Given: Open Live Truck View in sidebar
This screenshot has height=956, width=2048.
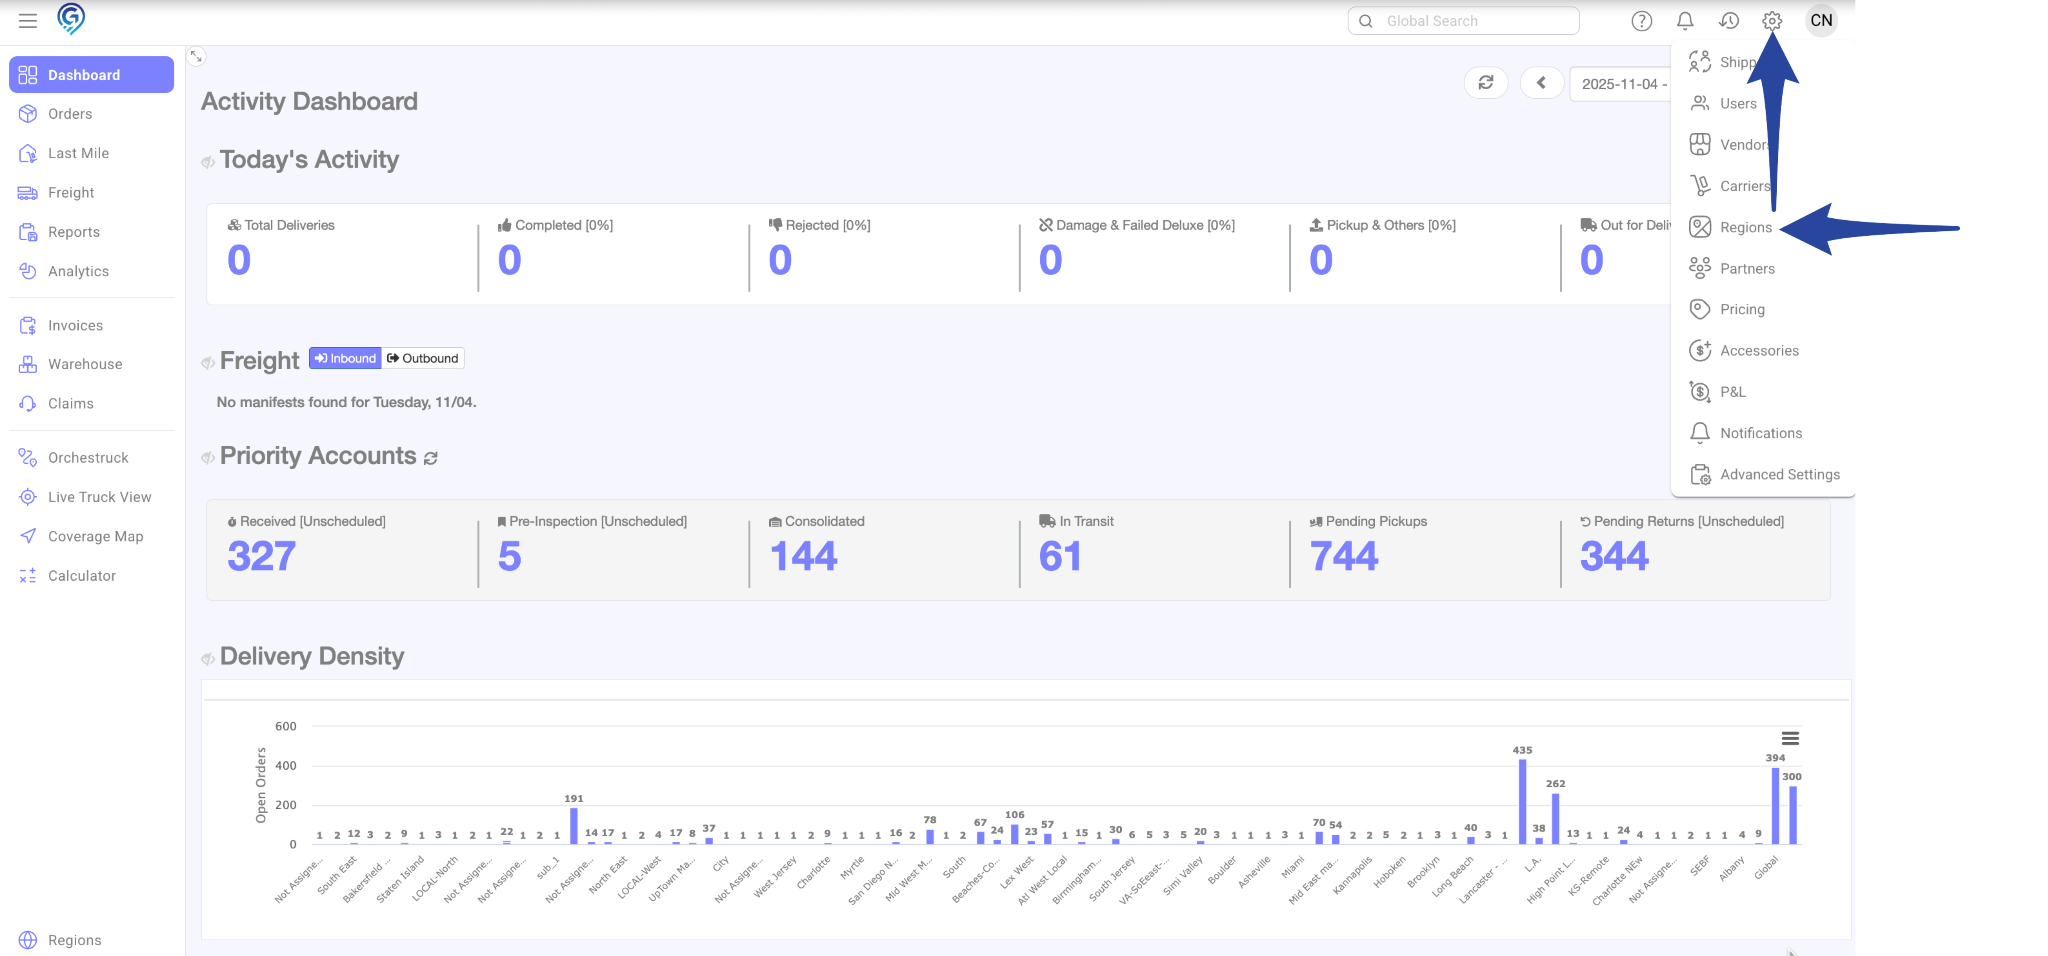Looking at the screenshot, I should tap(99, 497).
